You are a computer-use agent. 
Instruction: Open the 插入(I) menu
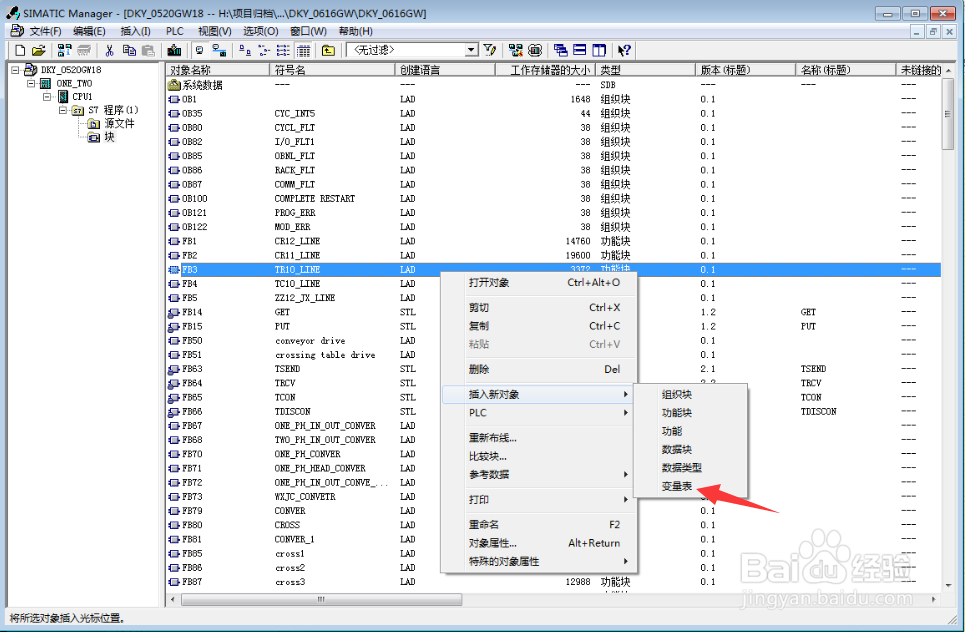135,31
